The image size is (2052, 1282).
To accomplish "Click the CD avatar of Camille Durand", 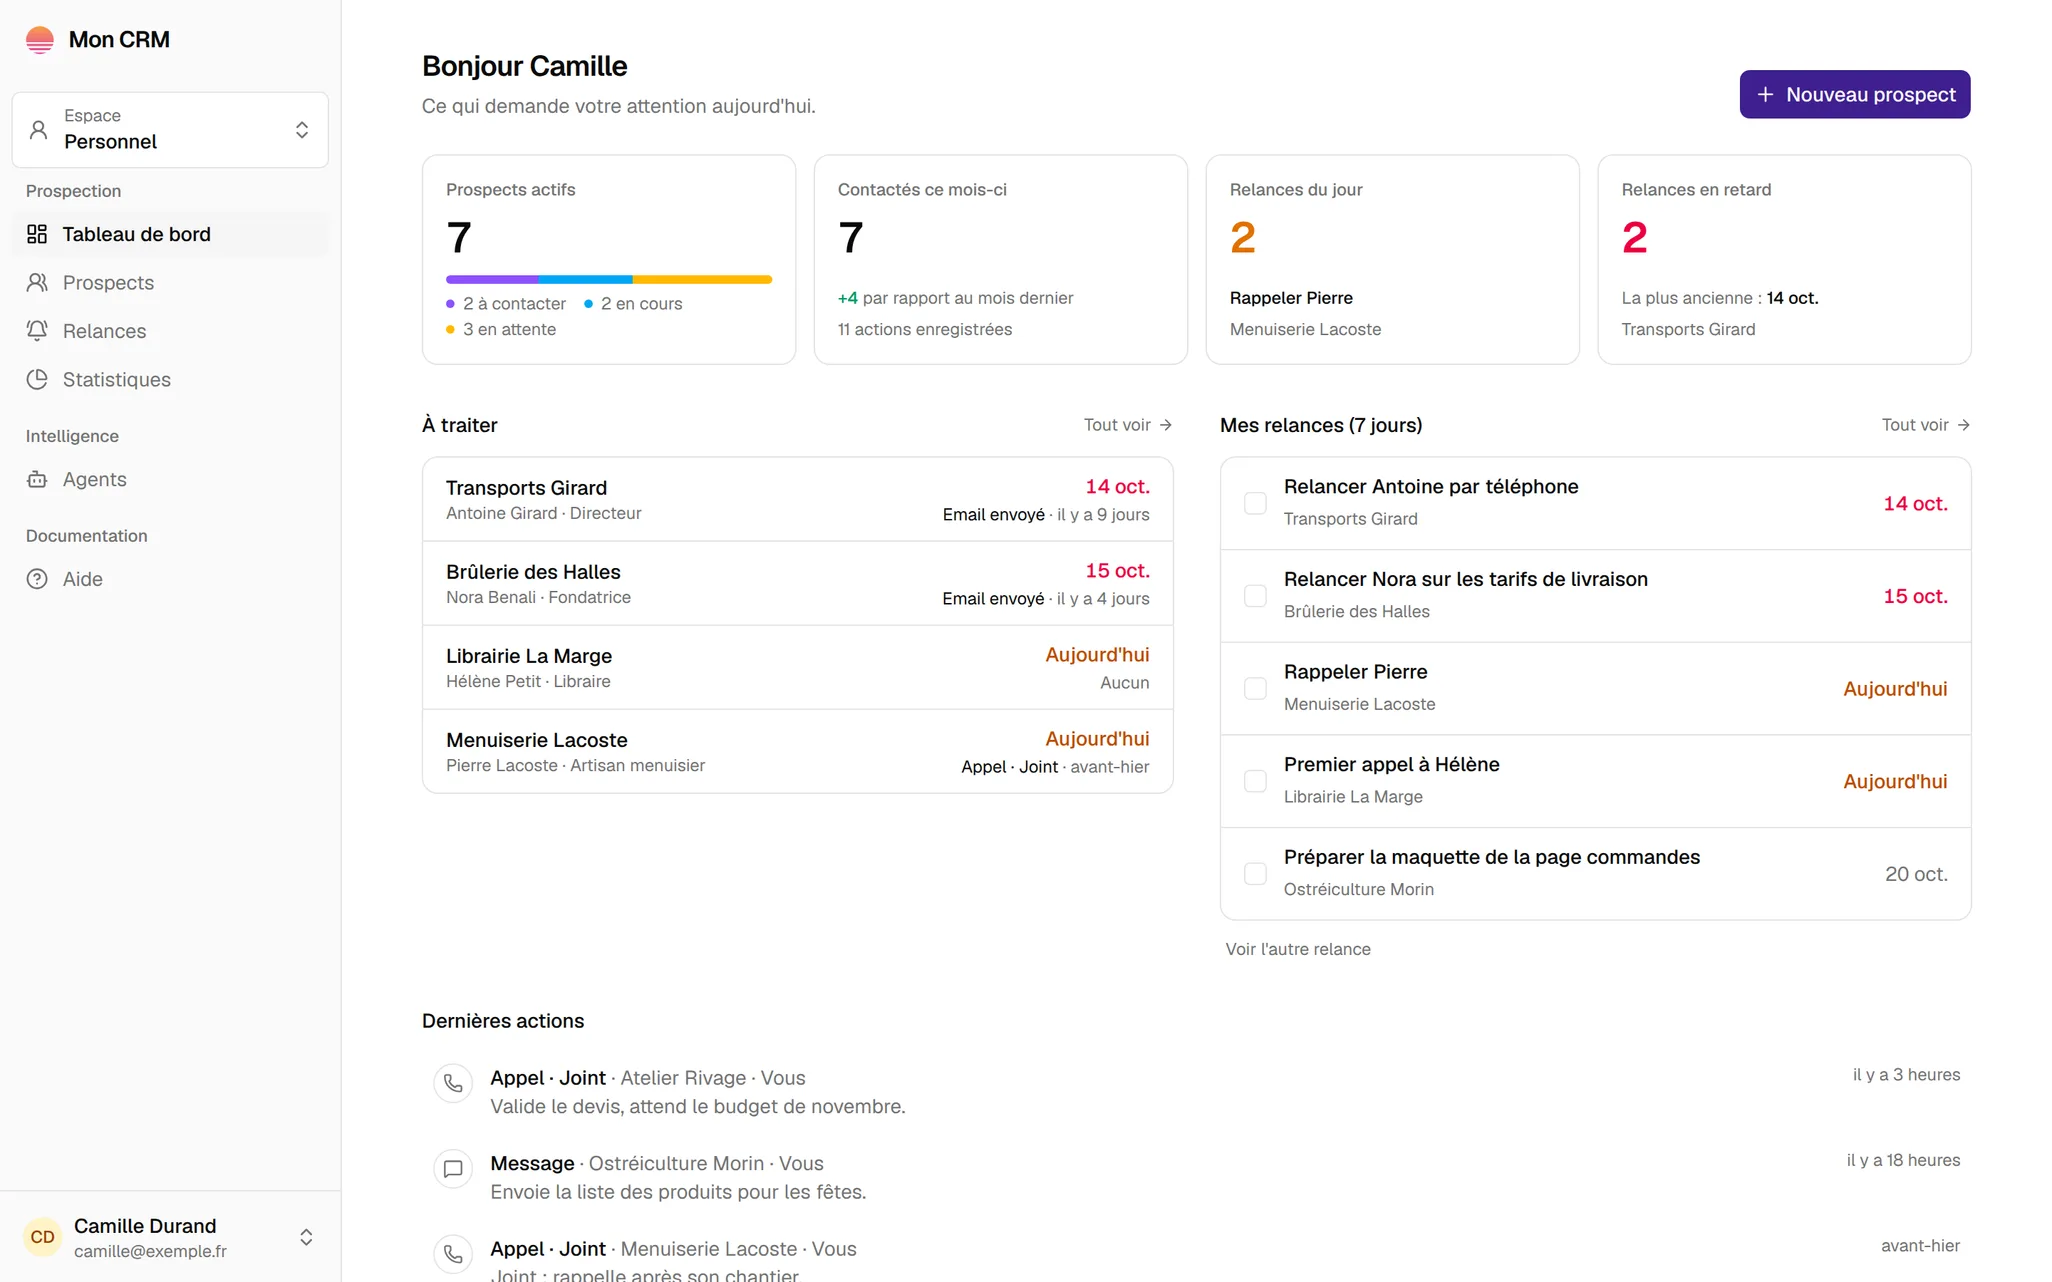I will (x=43, y=1237).
